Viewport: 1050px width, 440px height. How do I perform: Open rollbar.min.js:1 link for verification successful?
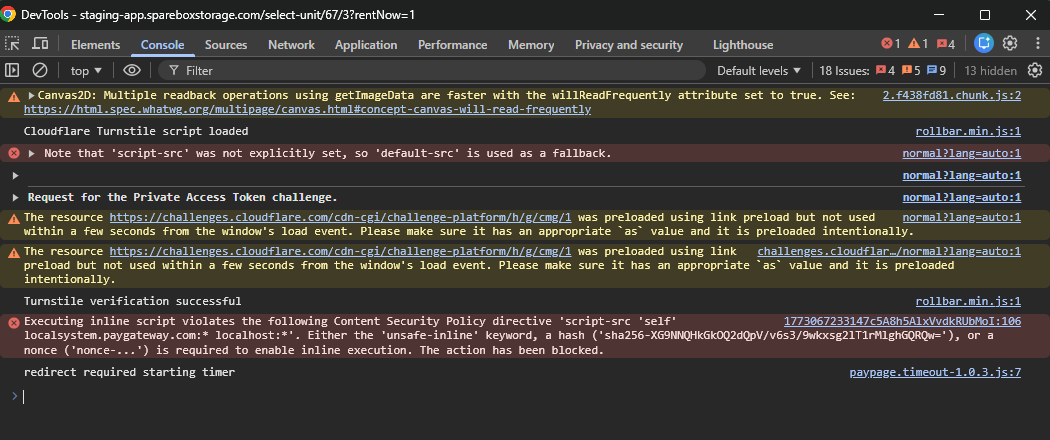[x=968, y=301]
